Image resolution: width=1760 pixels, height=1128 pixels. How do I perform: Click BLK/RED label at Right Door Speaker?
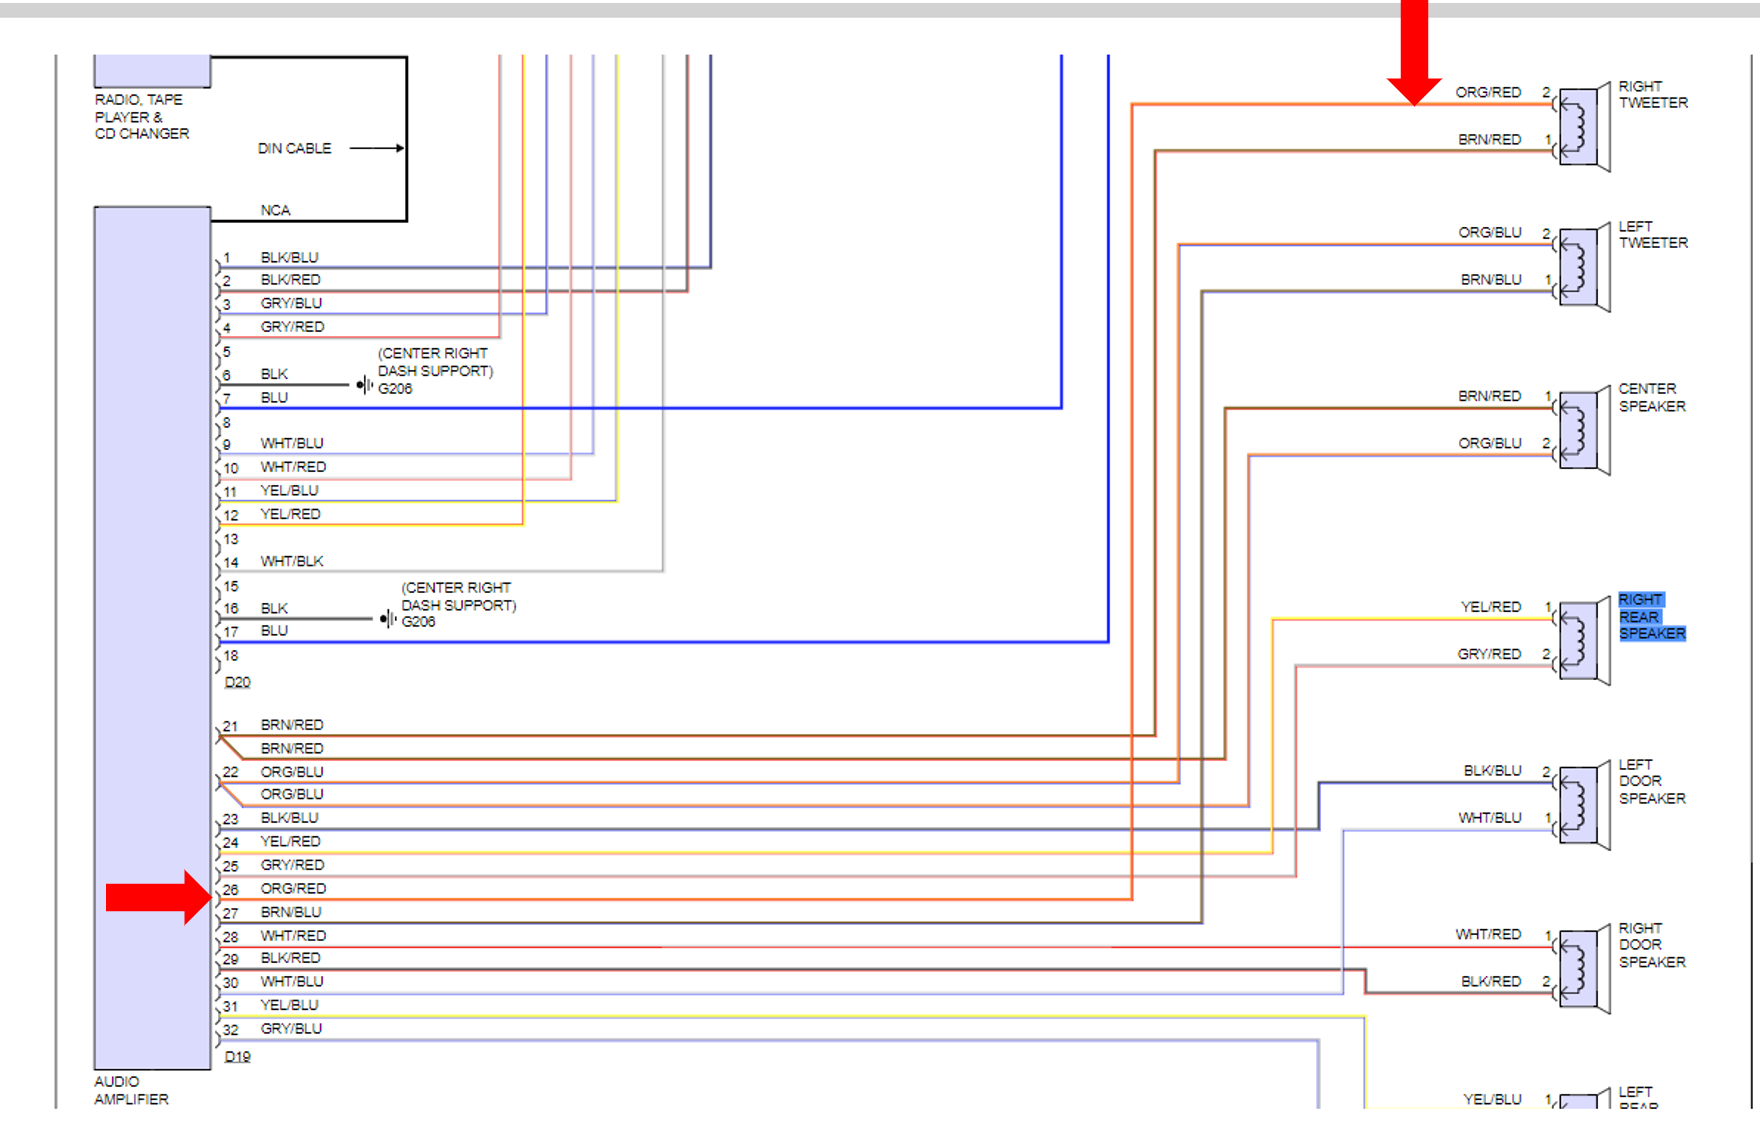coord(1491,981)
